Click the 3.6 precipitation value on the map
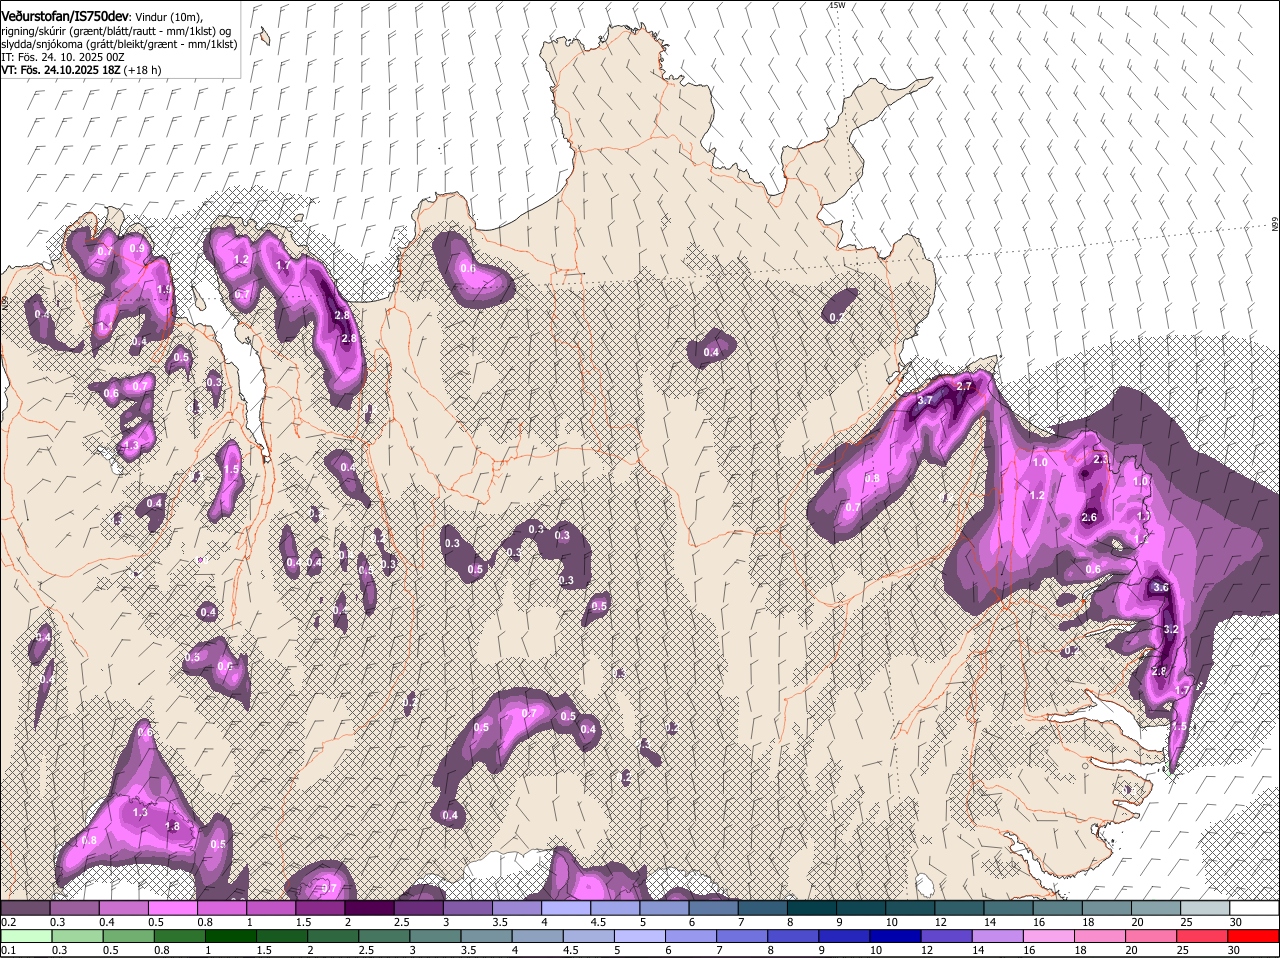This screenshot has width=1280, height=958. click(x=1161, y=588)
